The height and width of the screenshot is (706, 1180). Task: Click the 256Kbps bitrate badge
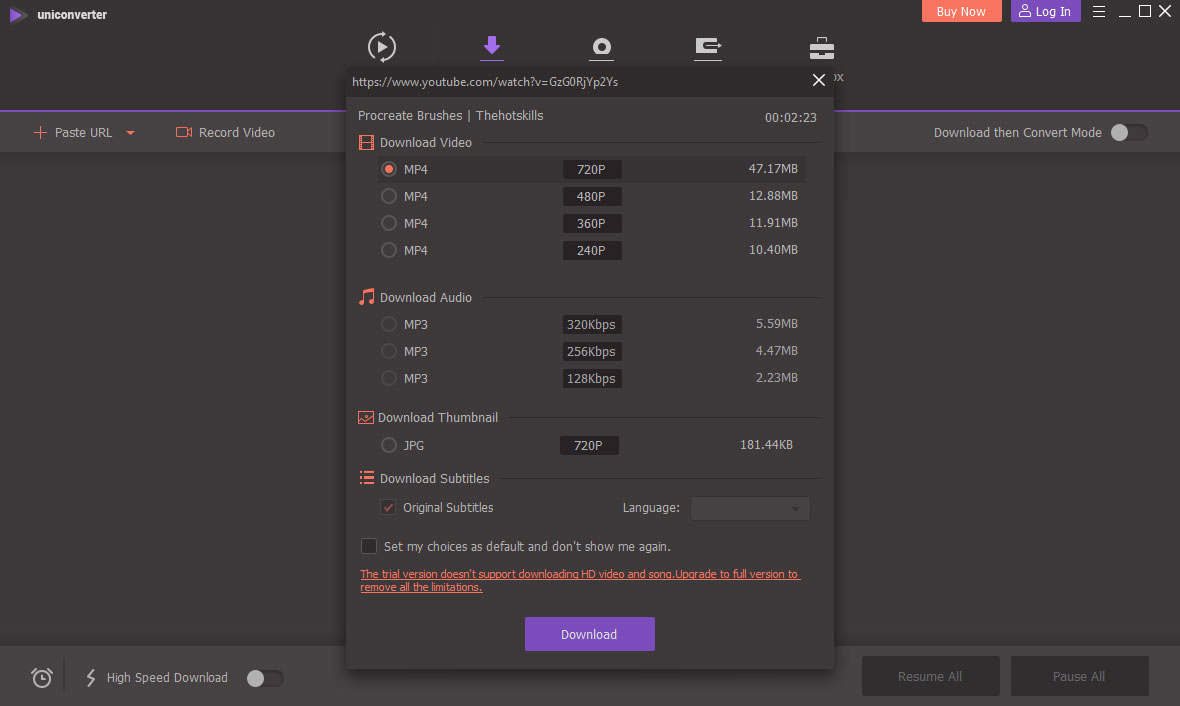click(592, 351)
